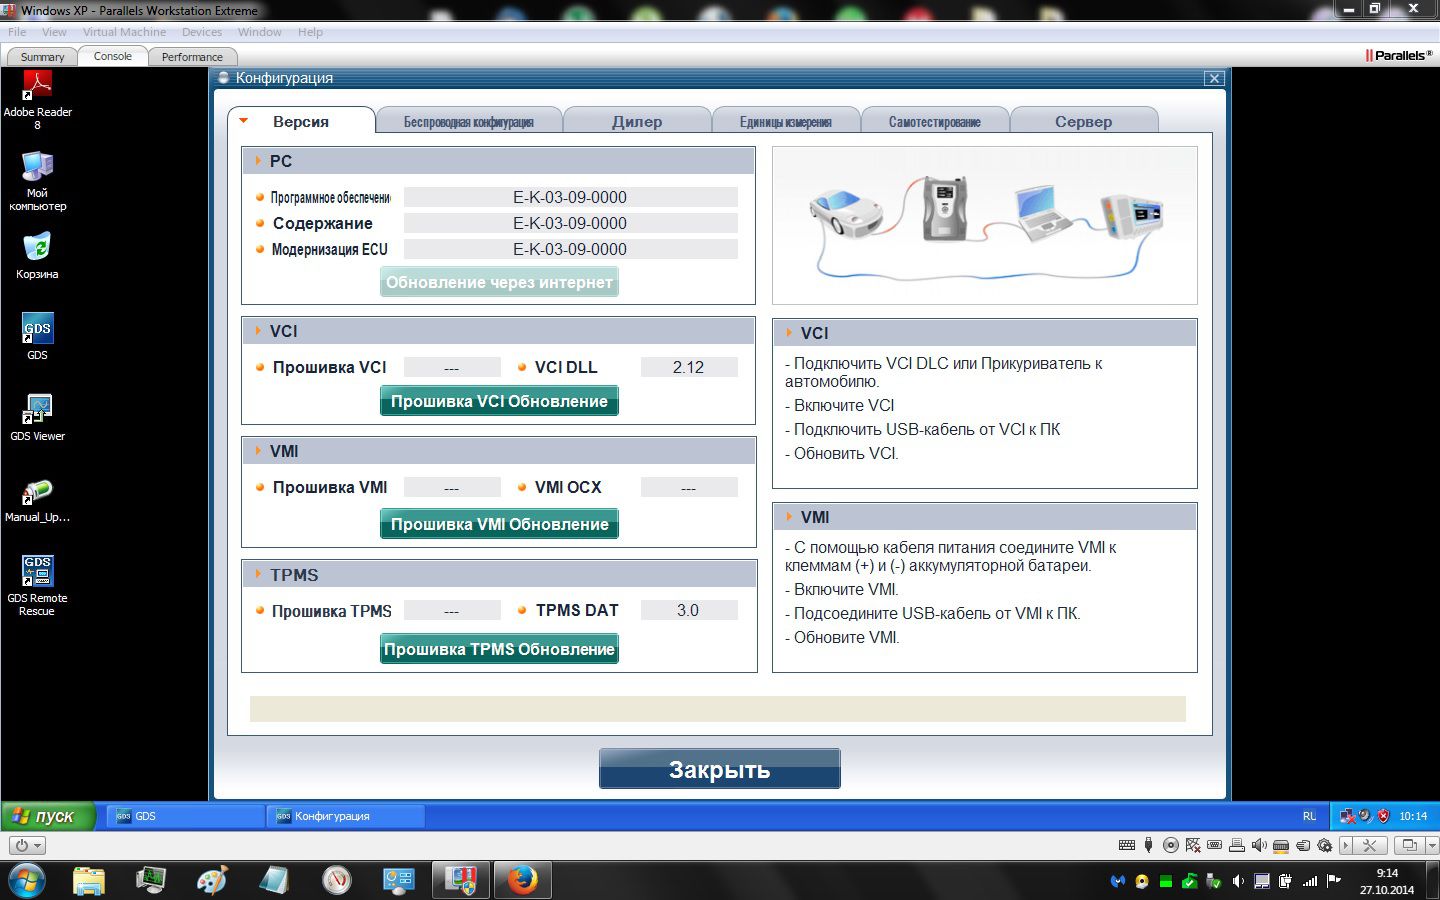The image size is (1440, 900).
Task: Open the file explorer folder taskbar icon
Action: [89, 880]
